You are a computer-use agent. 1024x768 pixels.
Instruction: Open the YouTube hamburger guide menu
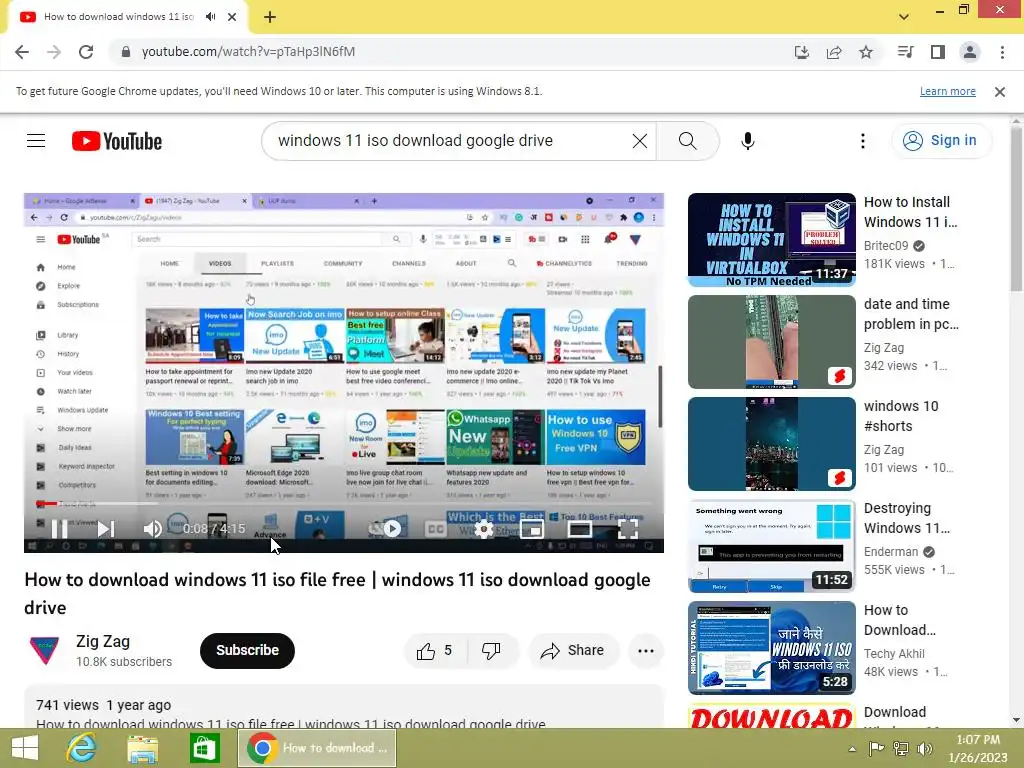(x=36, y=140)
